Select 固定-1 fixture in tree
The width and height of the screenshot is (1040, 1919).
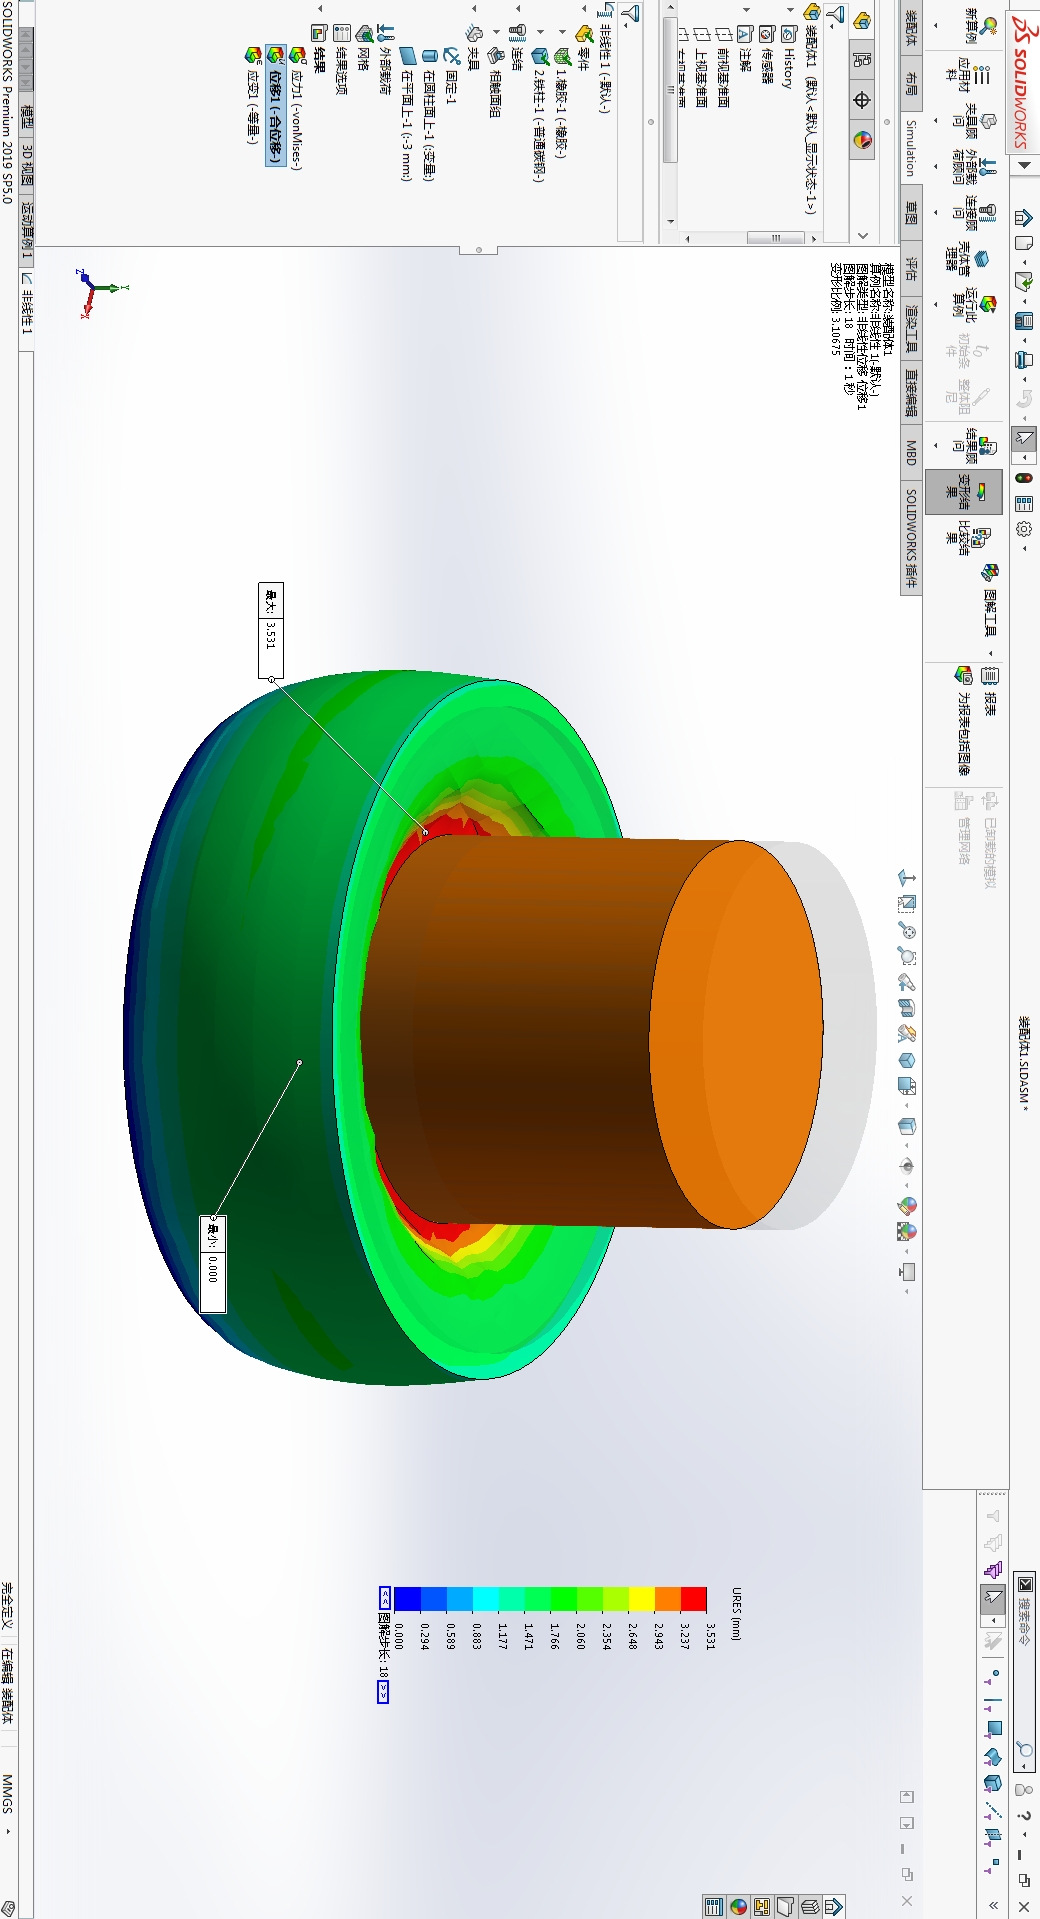(x=452, y=75)
